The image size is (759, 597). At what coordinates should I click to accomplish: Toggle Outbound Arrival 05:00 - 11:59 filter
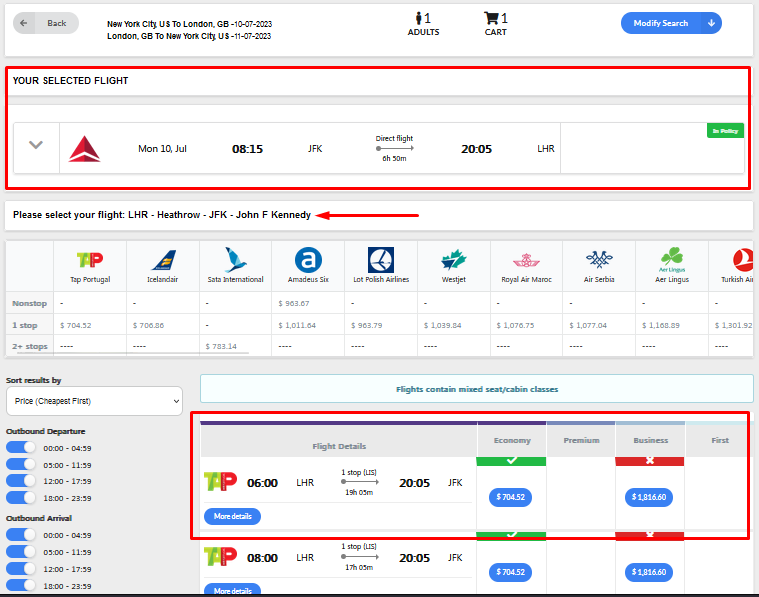click(21, 551)
